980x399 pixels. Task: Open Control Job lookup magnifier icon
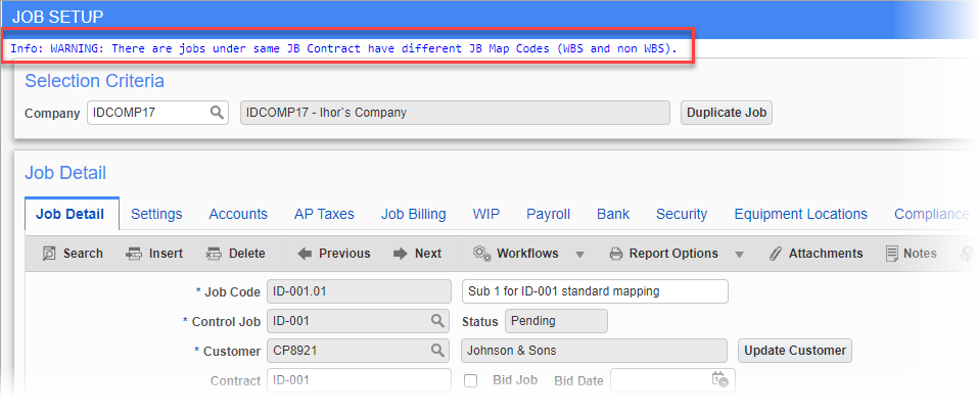(x=437, y=321)
